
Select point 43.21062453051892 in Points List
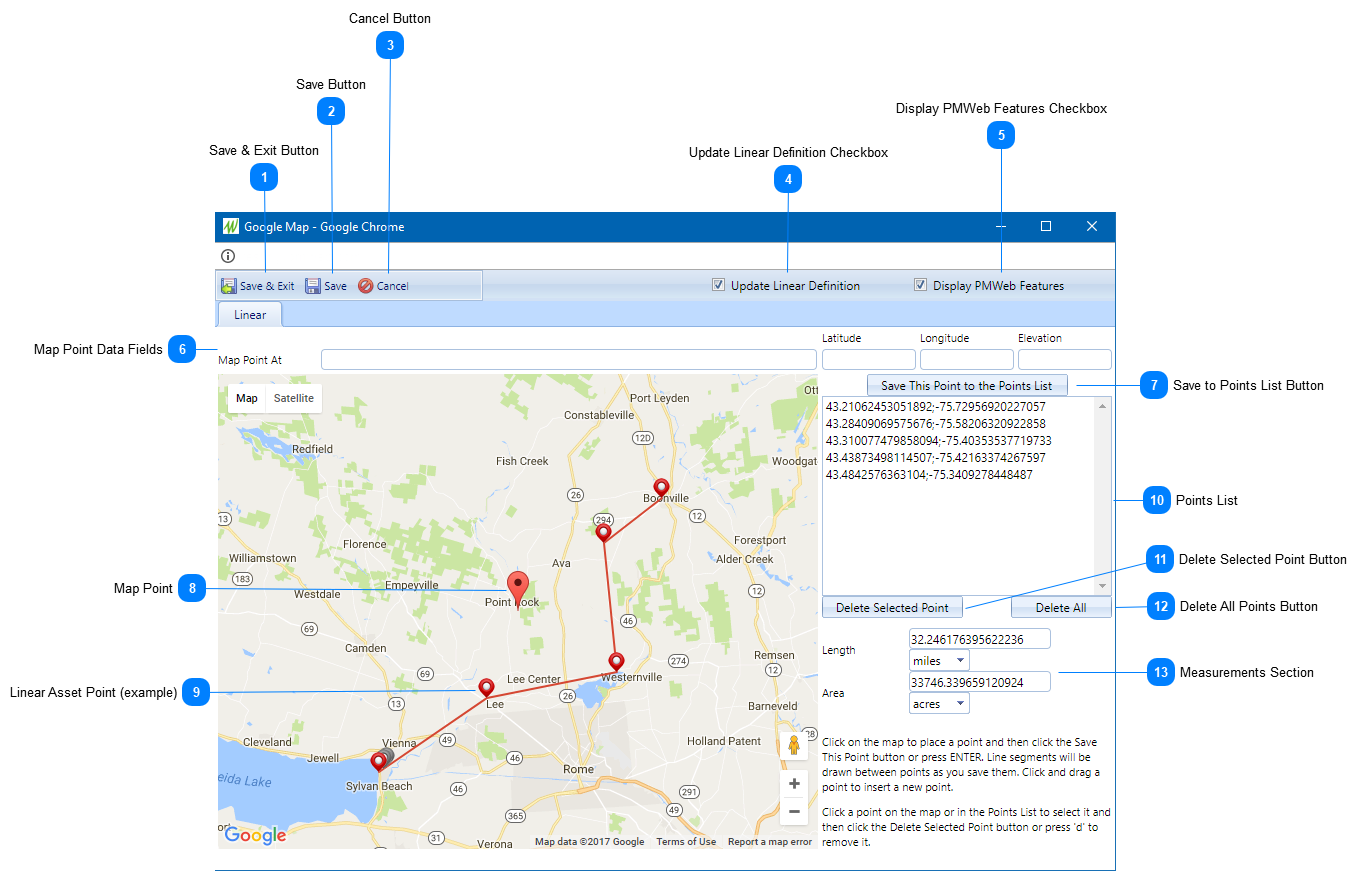pyautogui.click(x=935, y=407)
